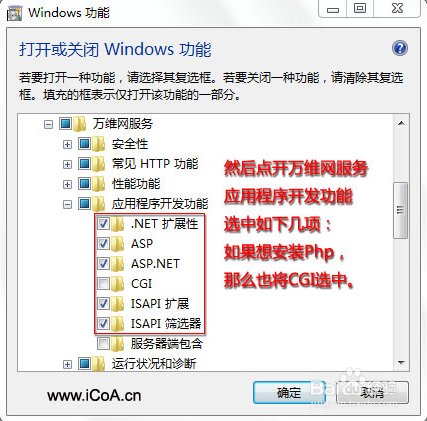427x421 pixels.
Task: Check the 服务器端包含 checkbox
Action: click(x=103, y=344)
